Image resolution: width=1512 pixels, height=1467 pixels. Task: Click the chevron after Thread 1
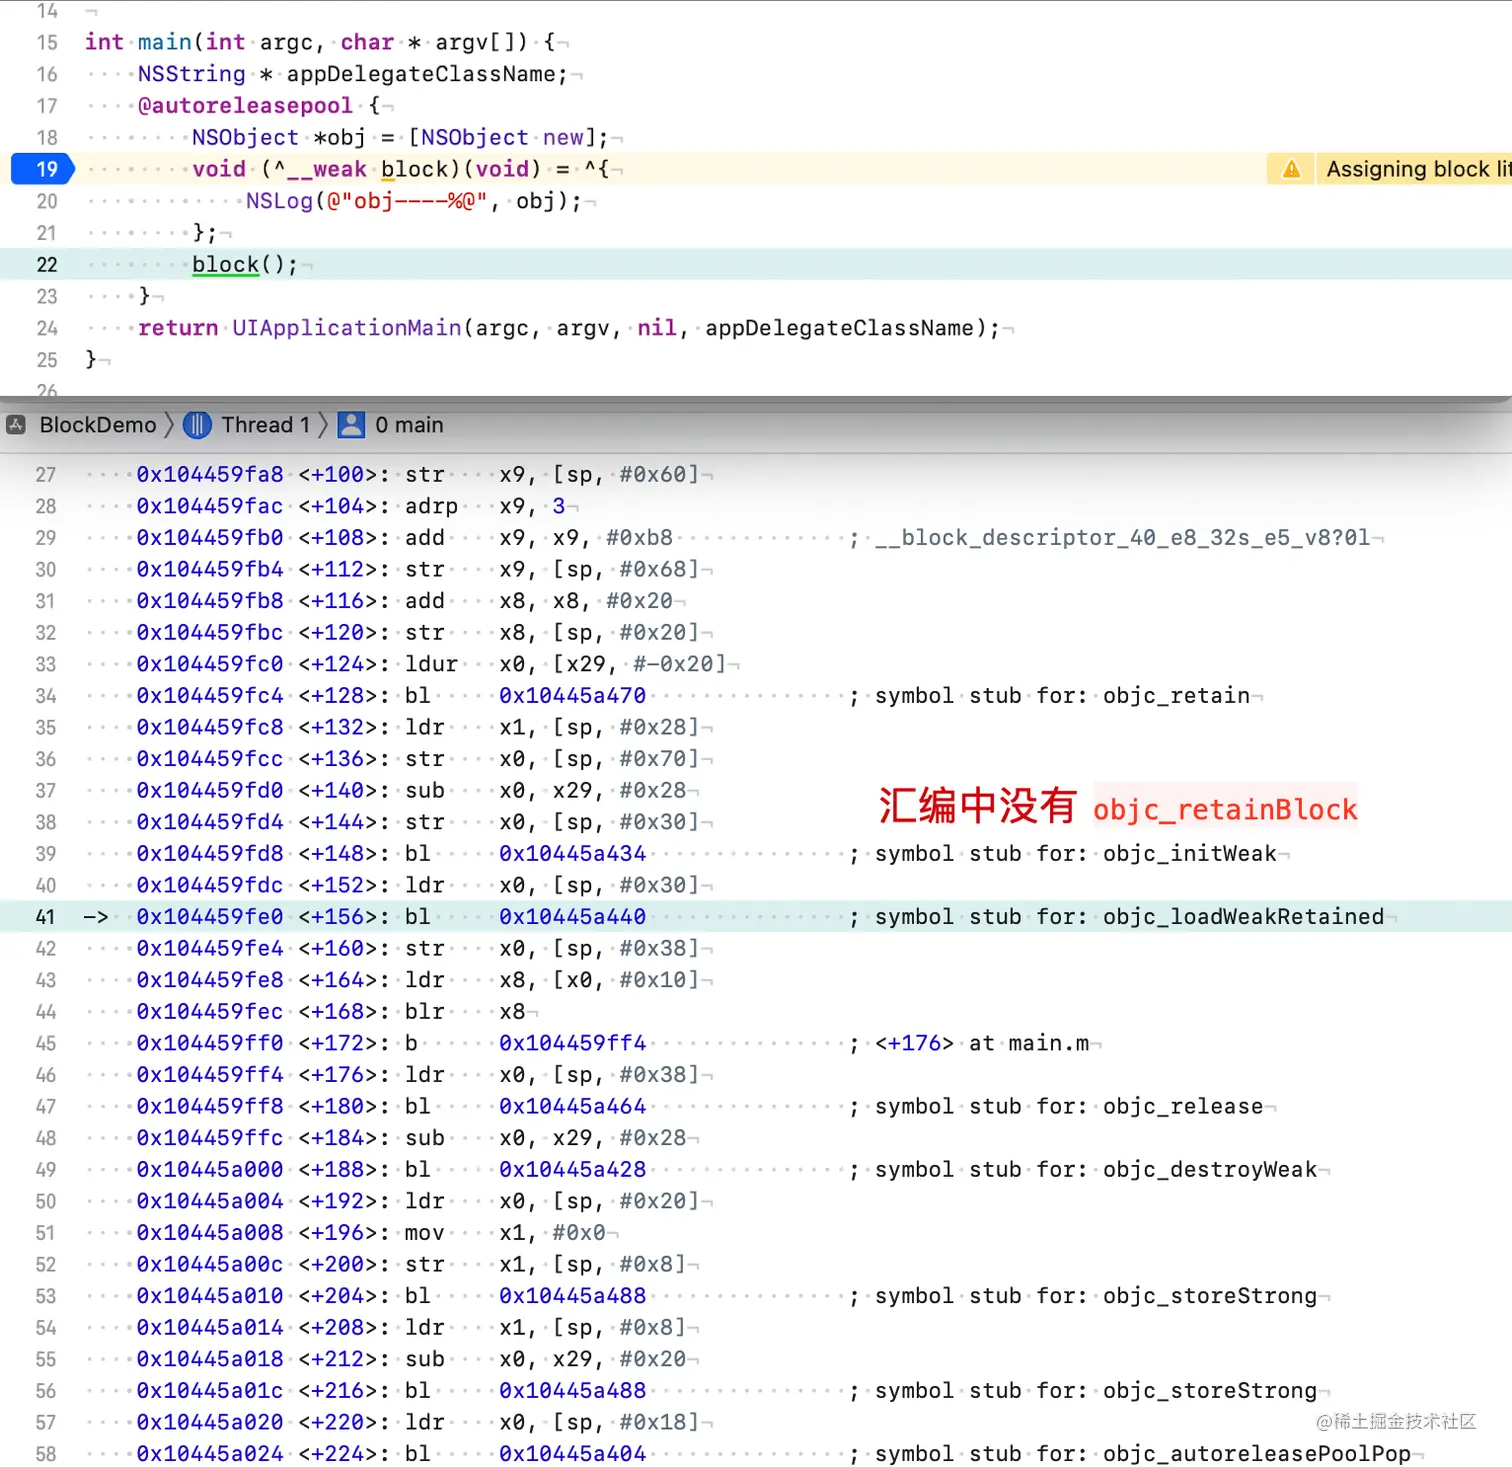point(323,425)
